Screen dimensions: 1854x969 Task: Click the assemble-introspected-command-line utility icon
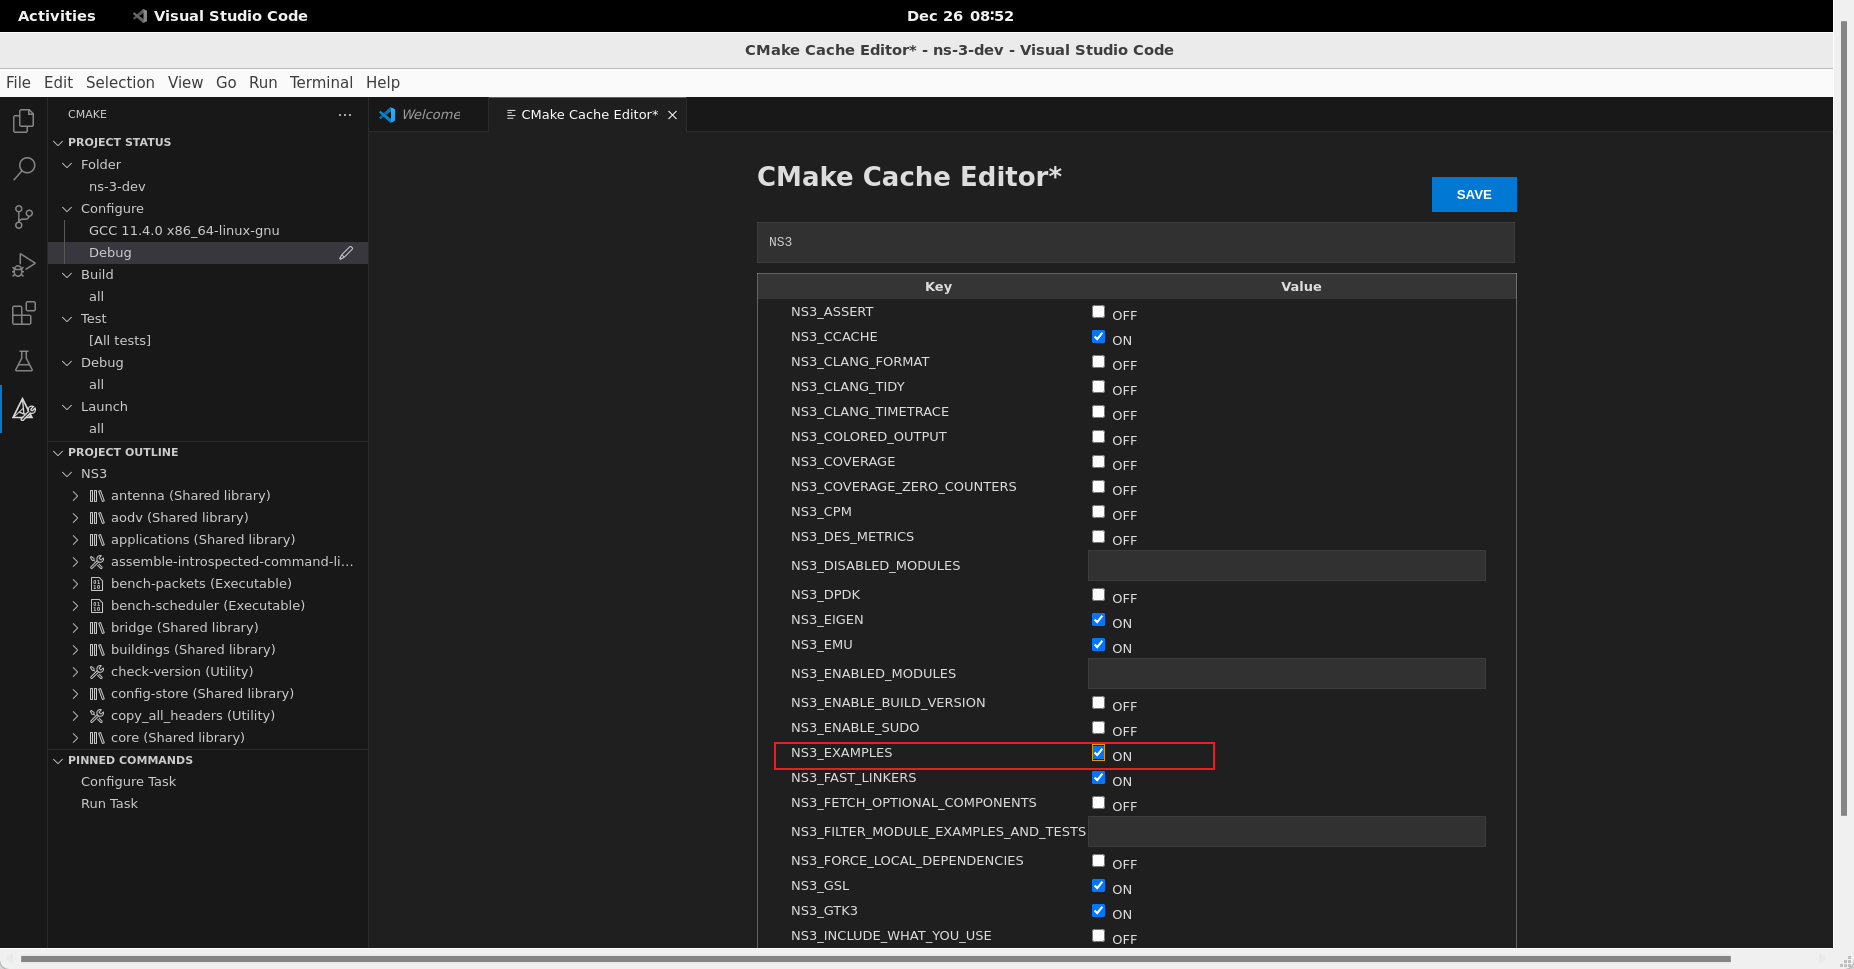[x=97, y=562]
